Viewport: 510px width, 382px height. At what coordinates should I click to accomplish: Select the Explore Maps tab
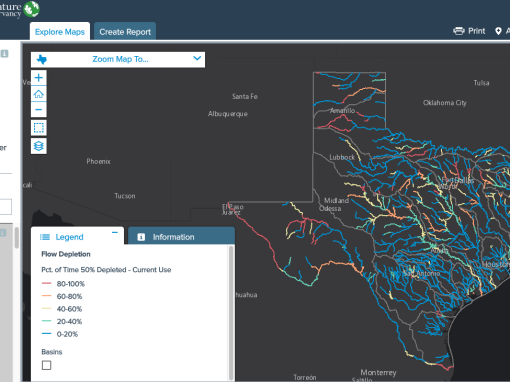(x=60, y=32)
